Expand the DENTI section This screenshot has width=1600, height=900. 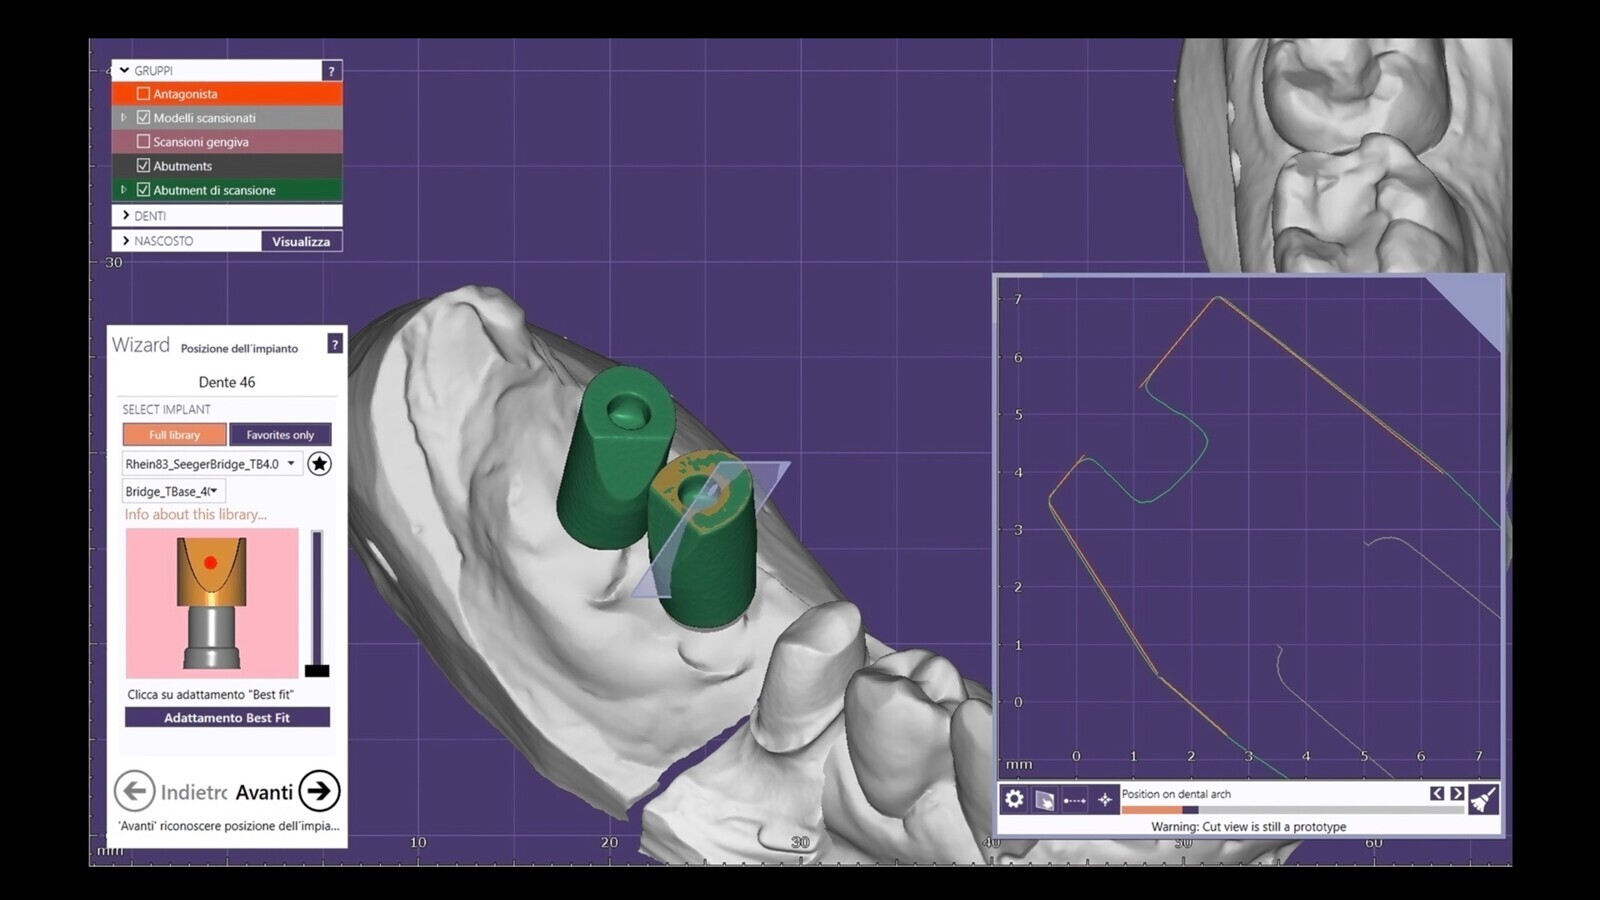click(x=126, y=215)
